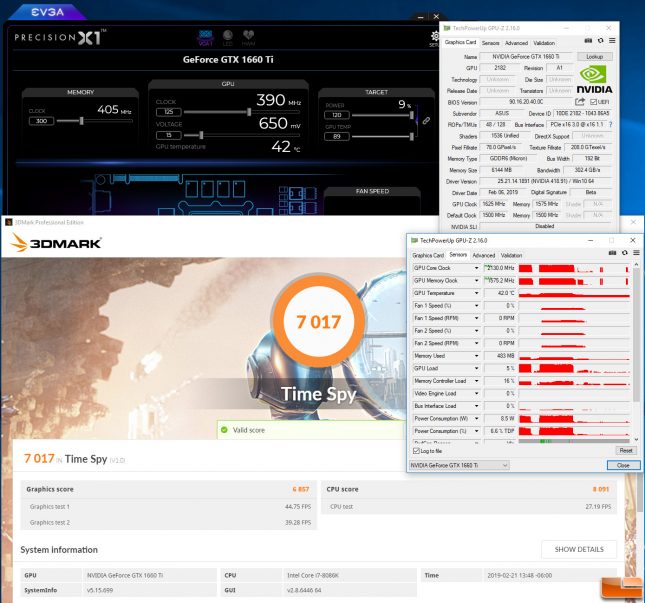
Task: Switch to Validation tab in back GPU-Z window
Action: [x=544, y=43]
